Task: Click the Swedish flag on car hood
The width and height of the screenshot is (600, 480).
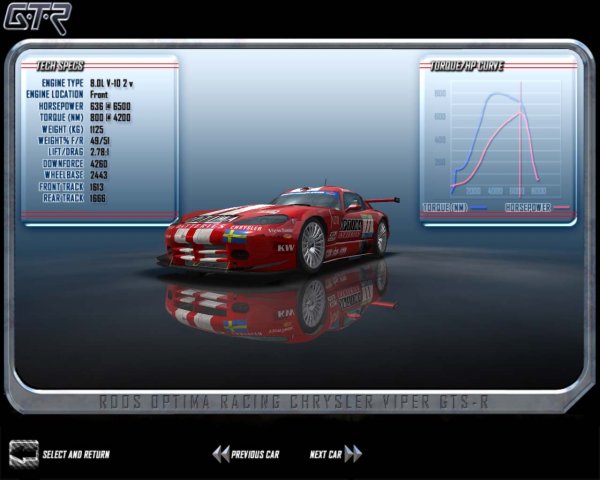Action: click(x=237, y=236)
